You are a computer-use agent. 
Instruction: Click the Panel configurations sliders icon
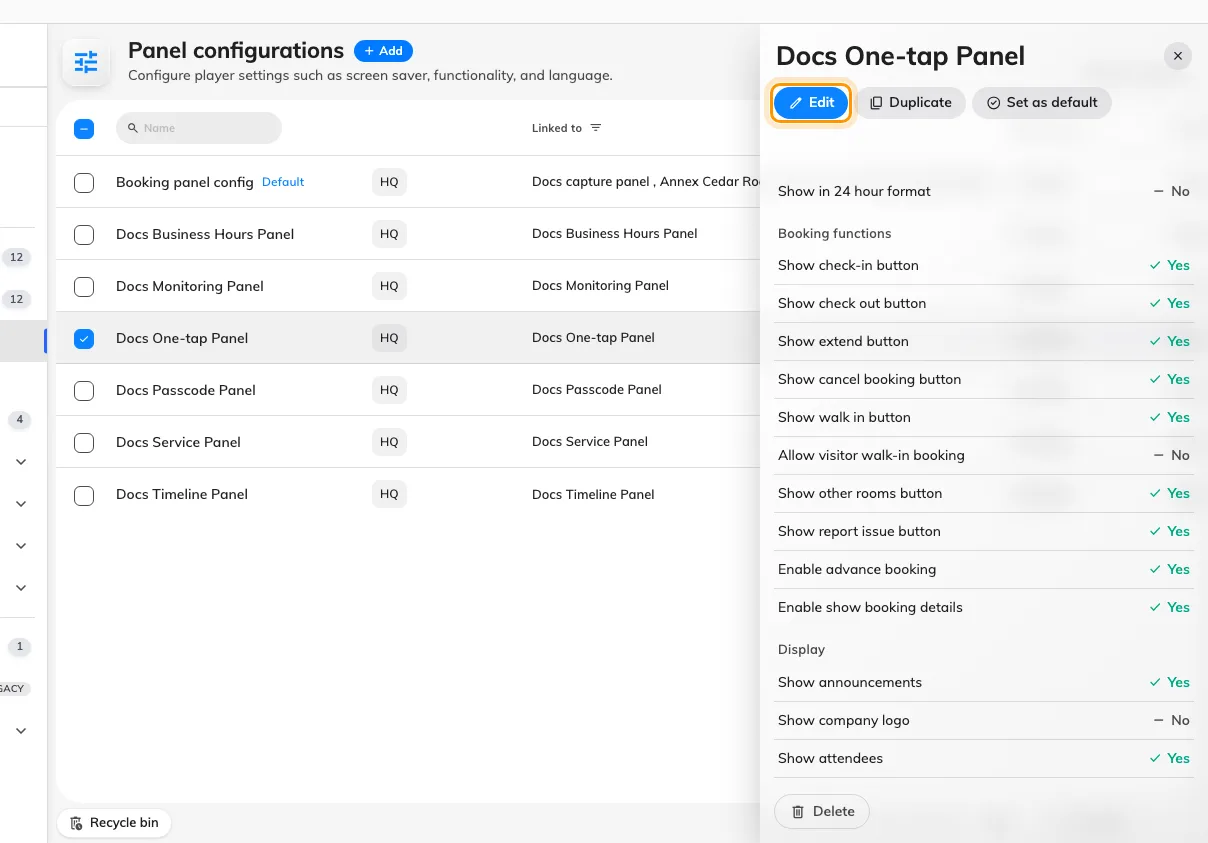tap(87, 63)
